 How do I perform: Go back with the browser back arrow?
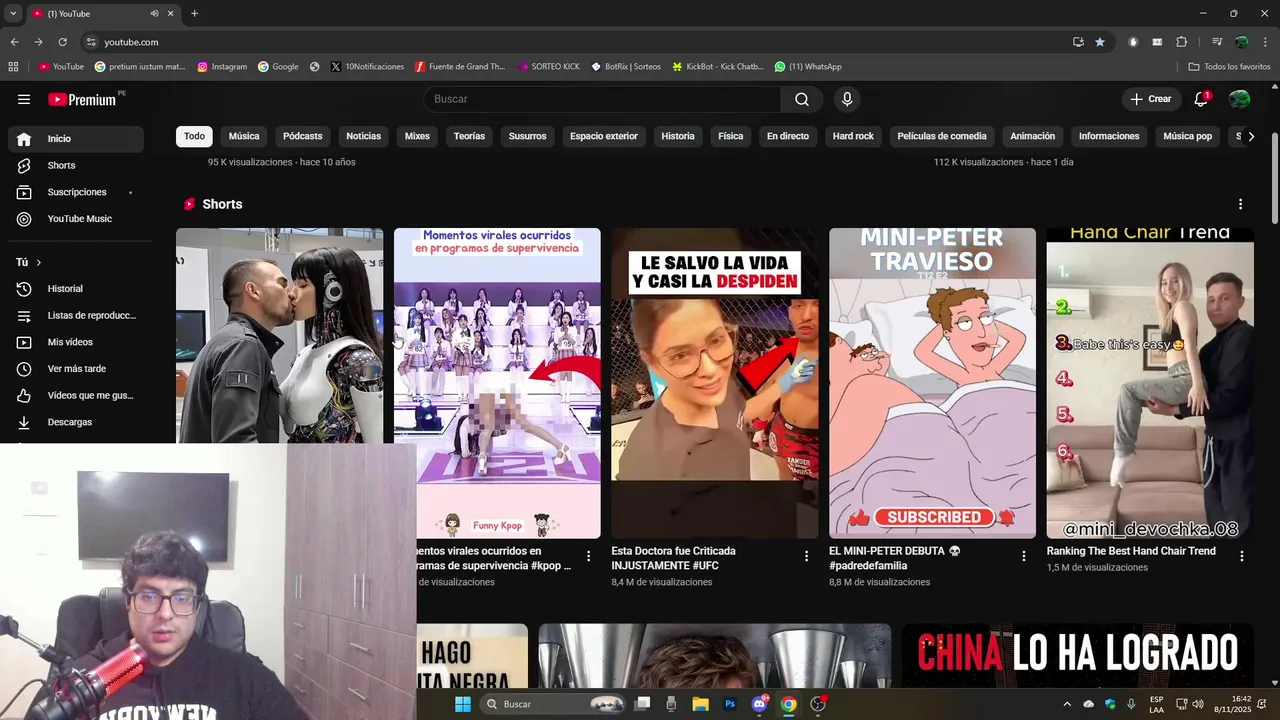[x=14, y=42]
